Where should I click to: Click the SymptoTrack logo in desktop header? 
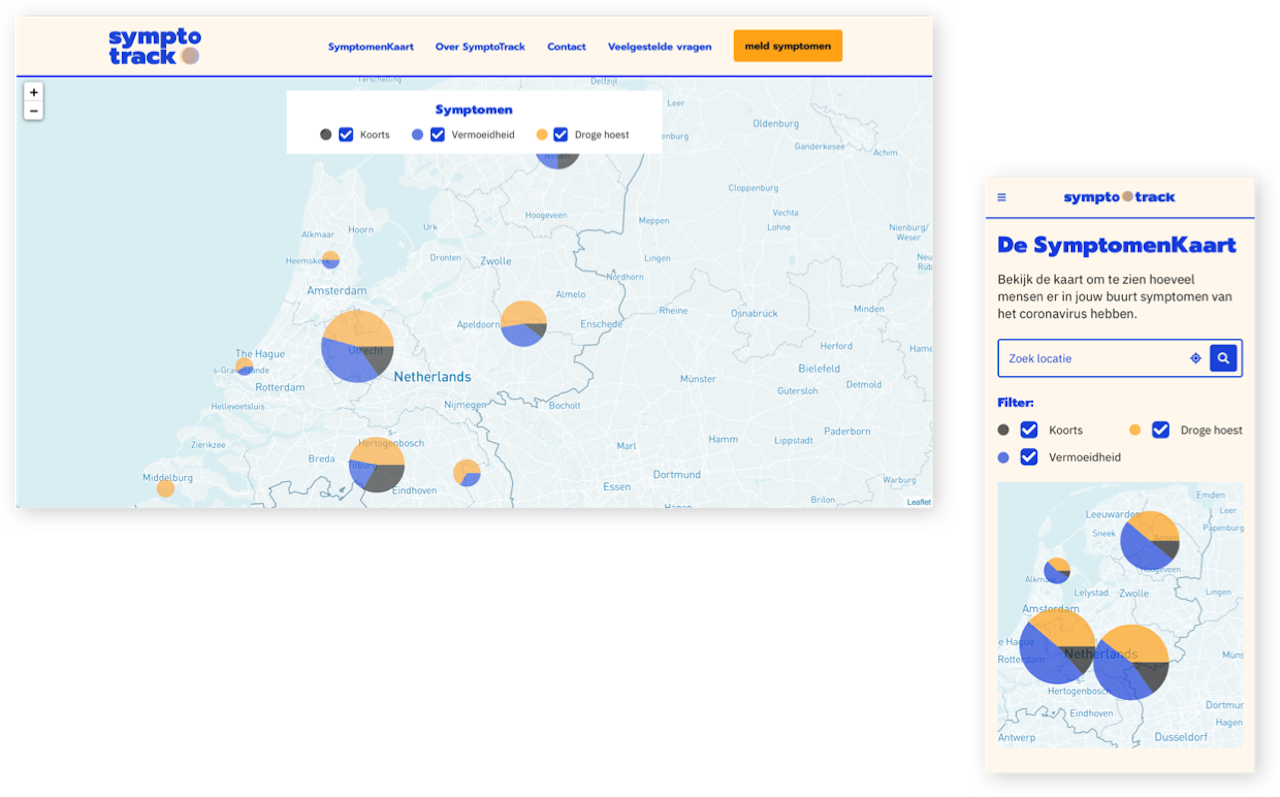[155, 47]
